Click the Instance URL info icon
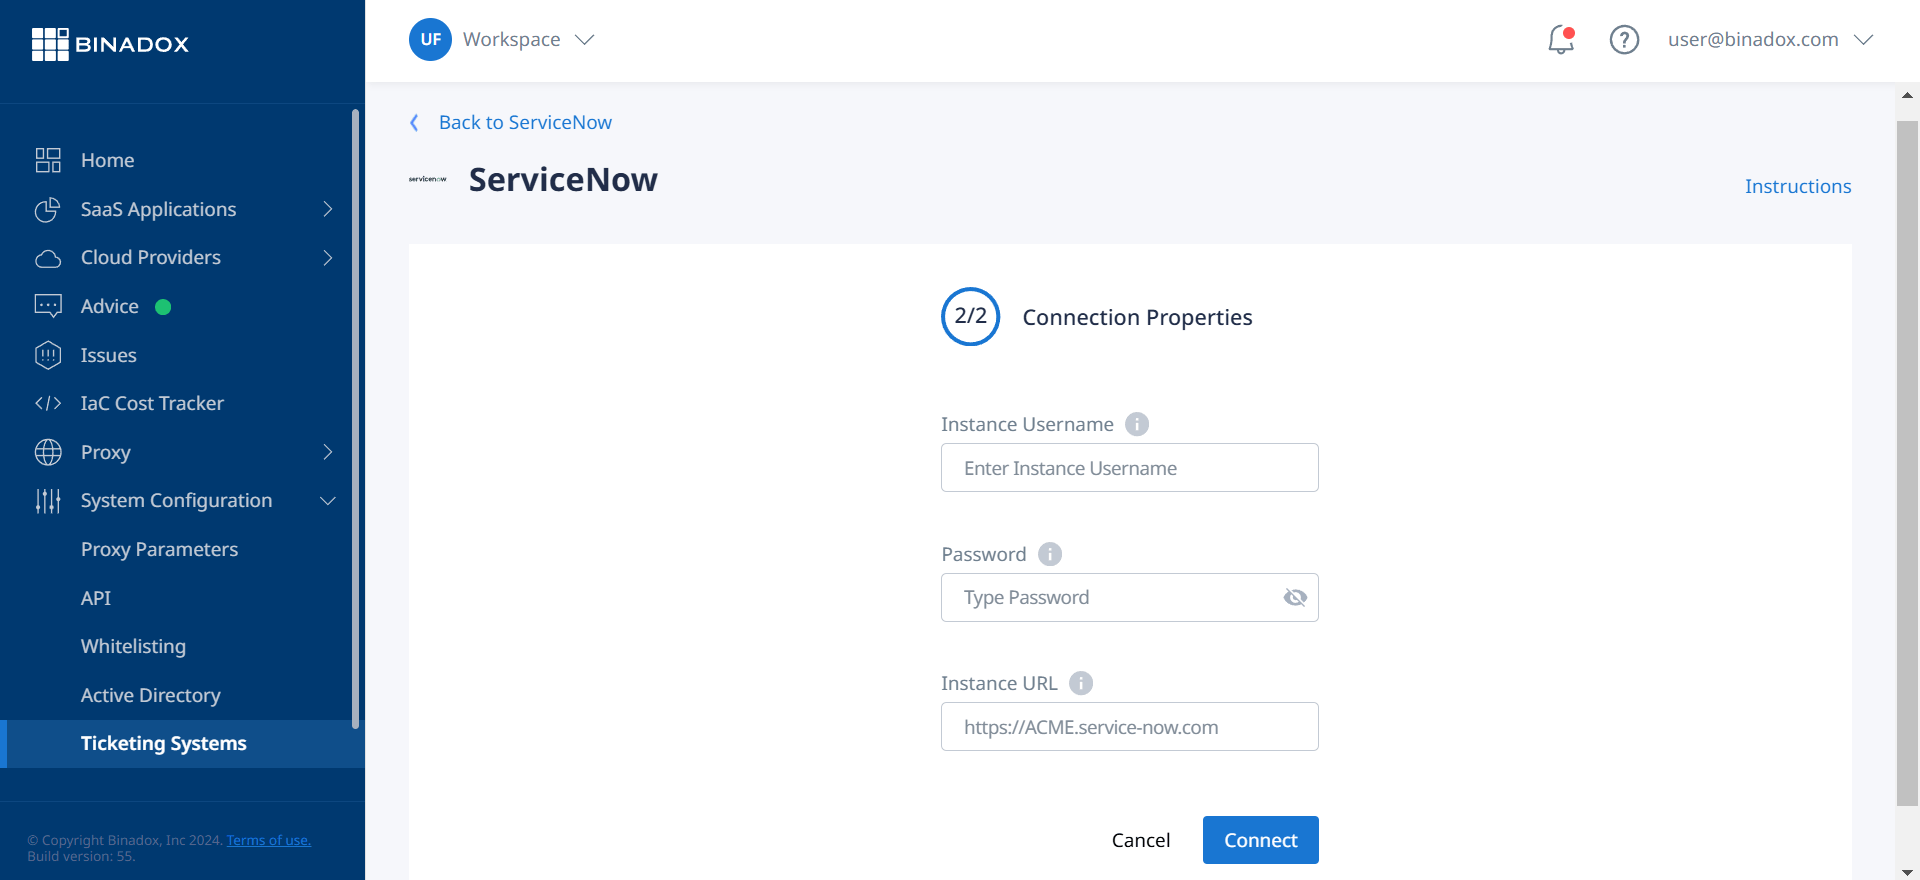The height and width of the screenshot is (880, 1920). click(1081, 683)
